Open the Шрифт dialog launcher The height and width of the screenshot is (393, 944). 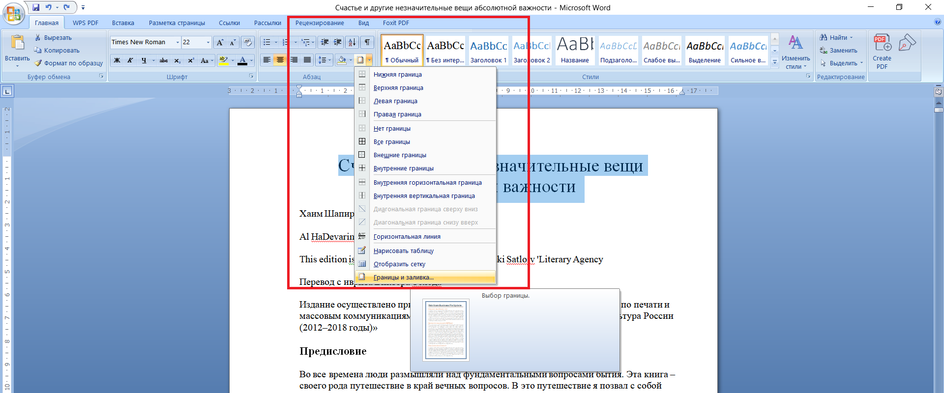pyautogui.click(x=251, y=76)
